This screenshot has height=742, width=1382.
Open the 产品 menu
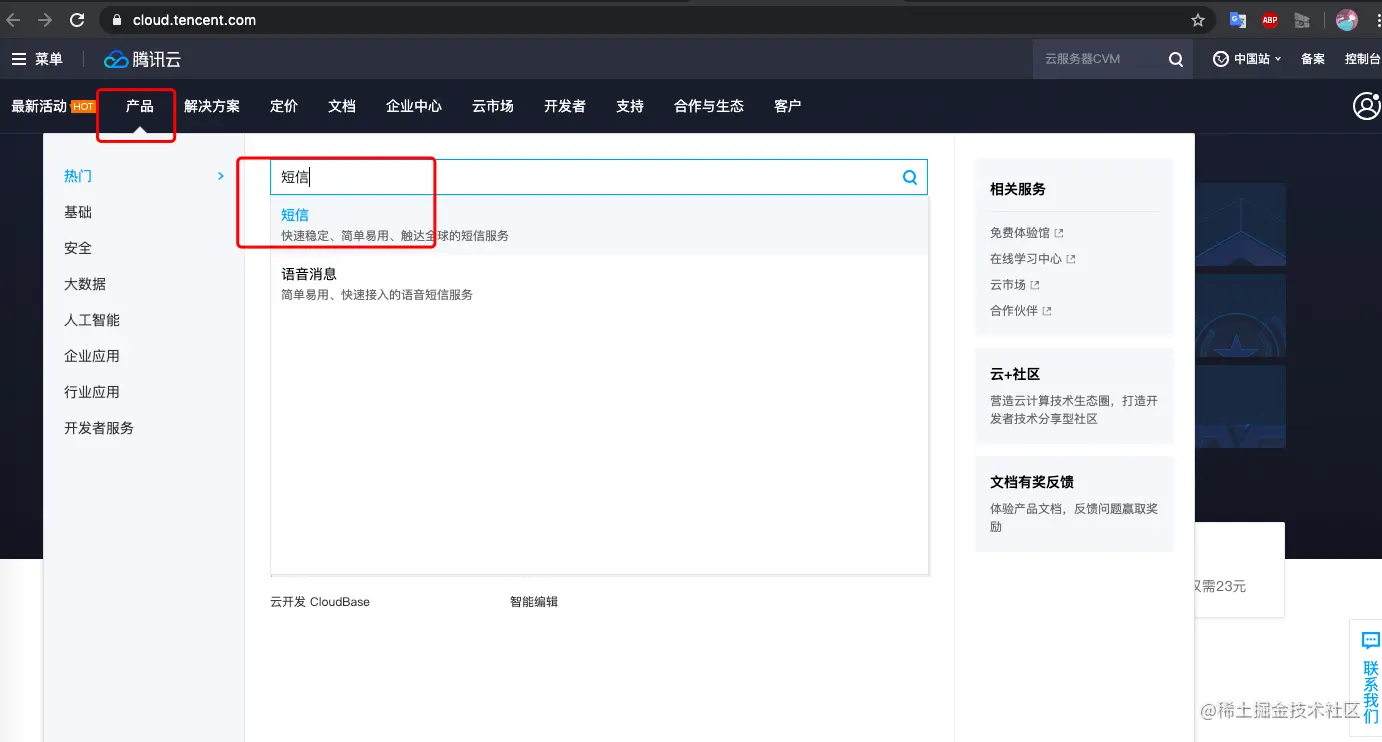click(x=139, y=106)
